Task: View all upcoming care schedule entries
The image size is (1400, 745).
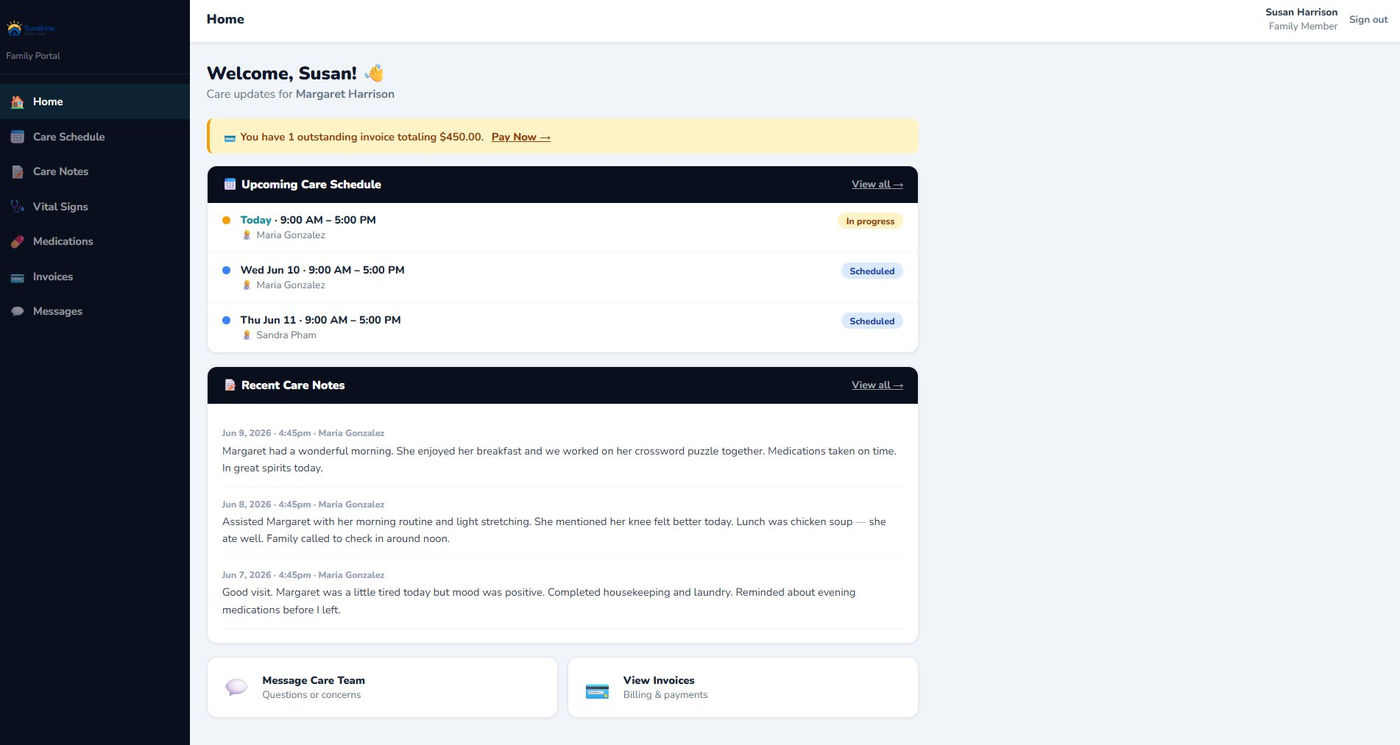Action: click(877, 184)
